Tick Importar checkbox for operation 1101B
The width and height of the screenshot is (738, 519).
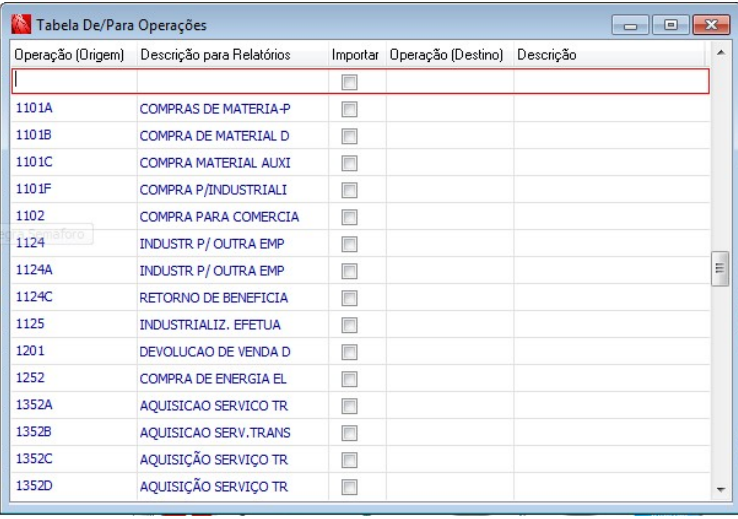click(349, 136)
